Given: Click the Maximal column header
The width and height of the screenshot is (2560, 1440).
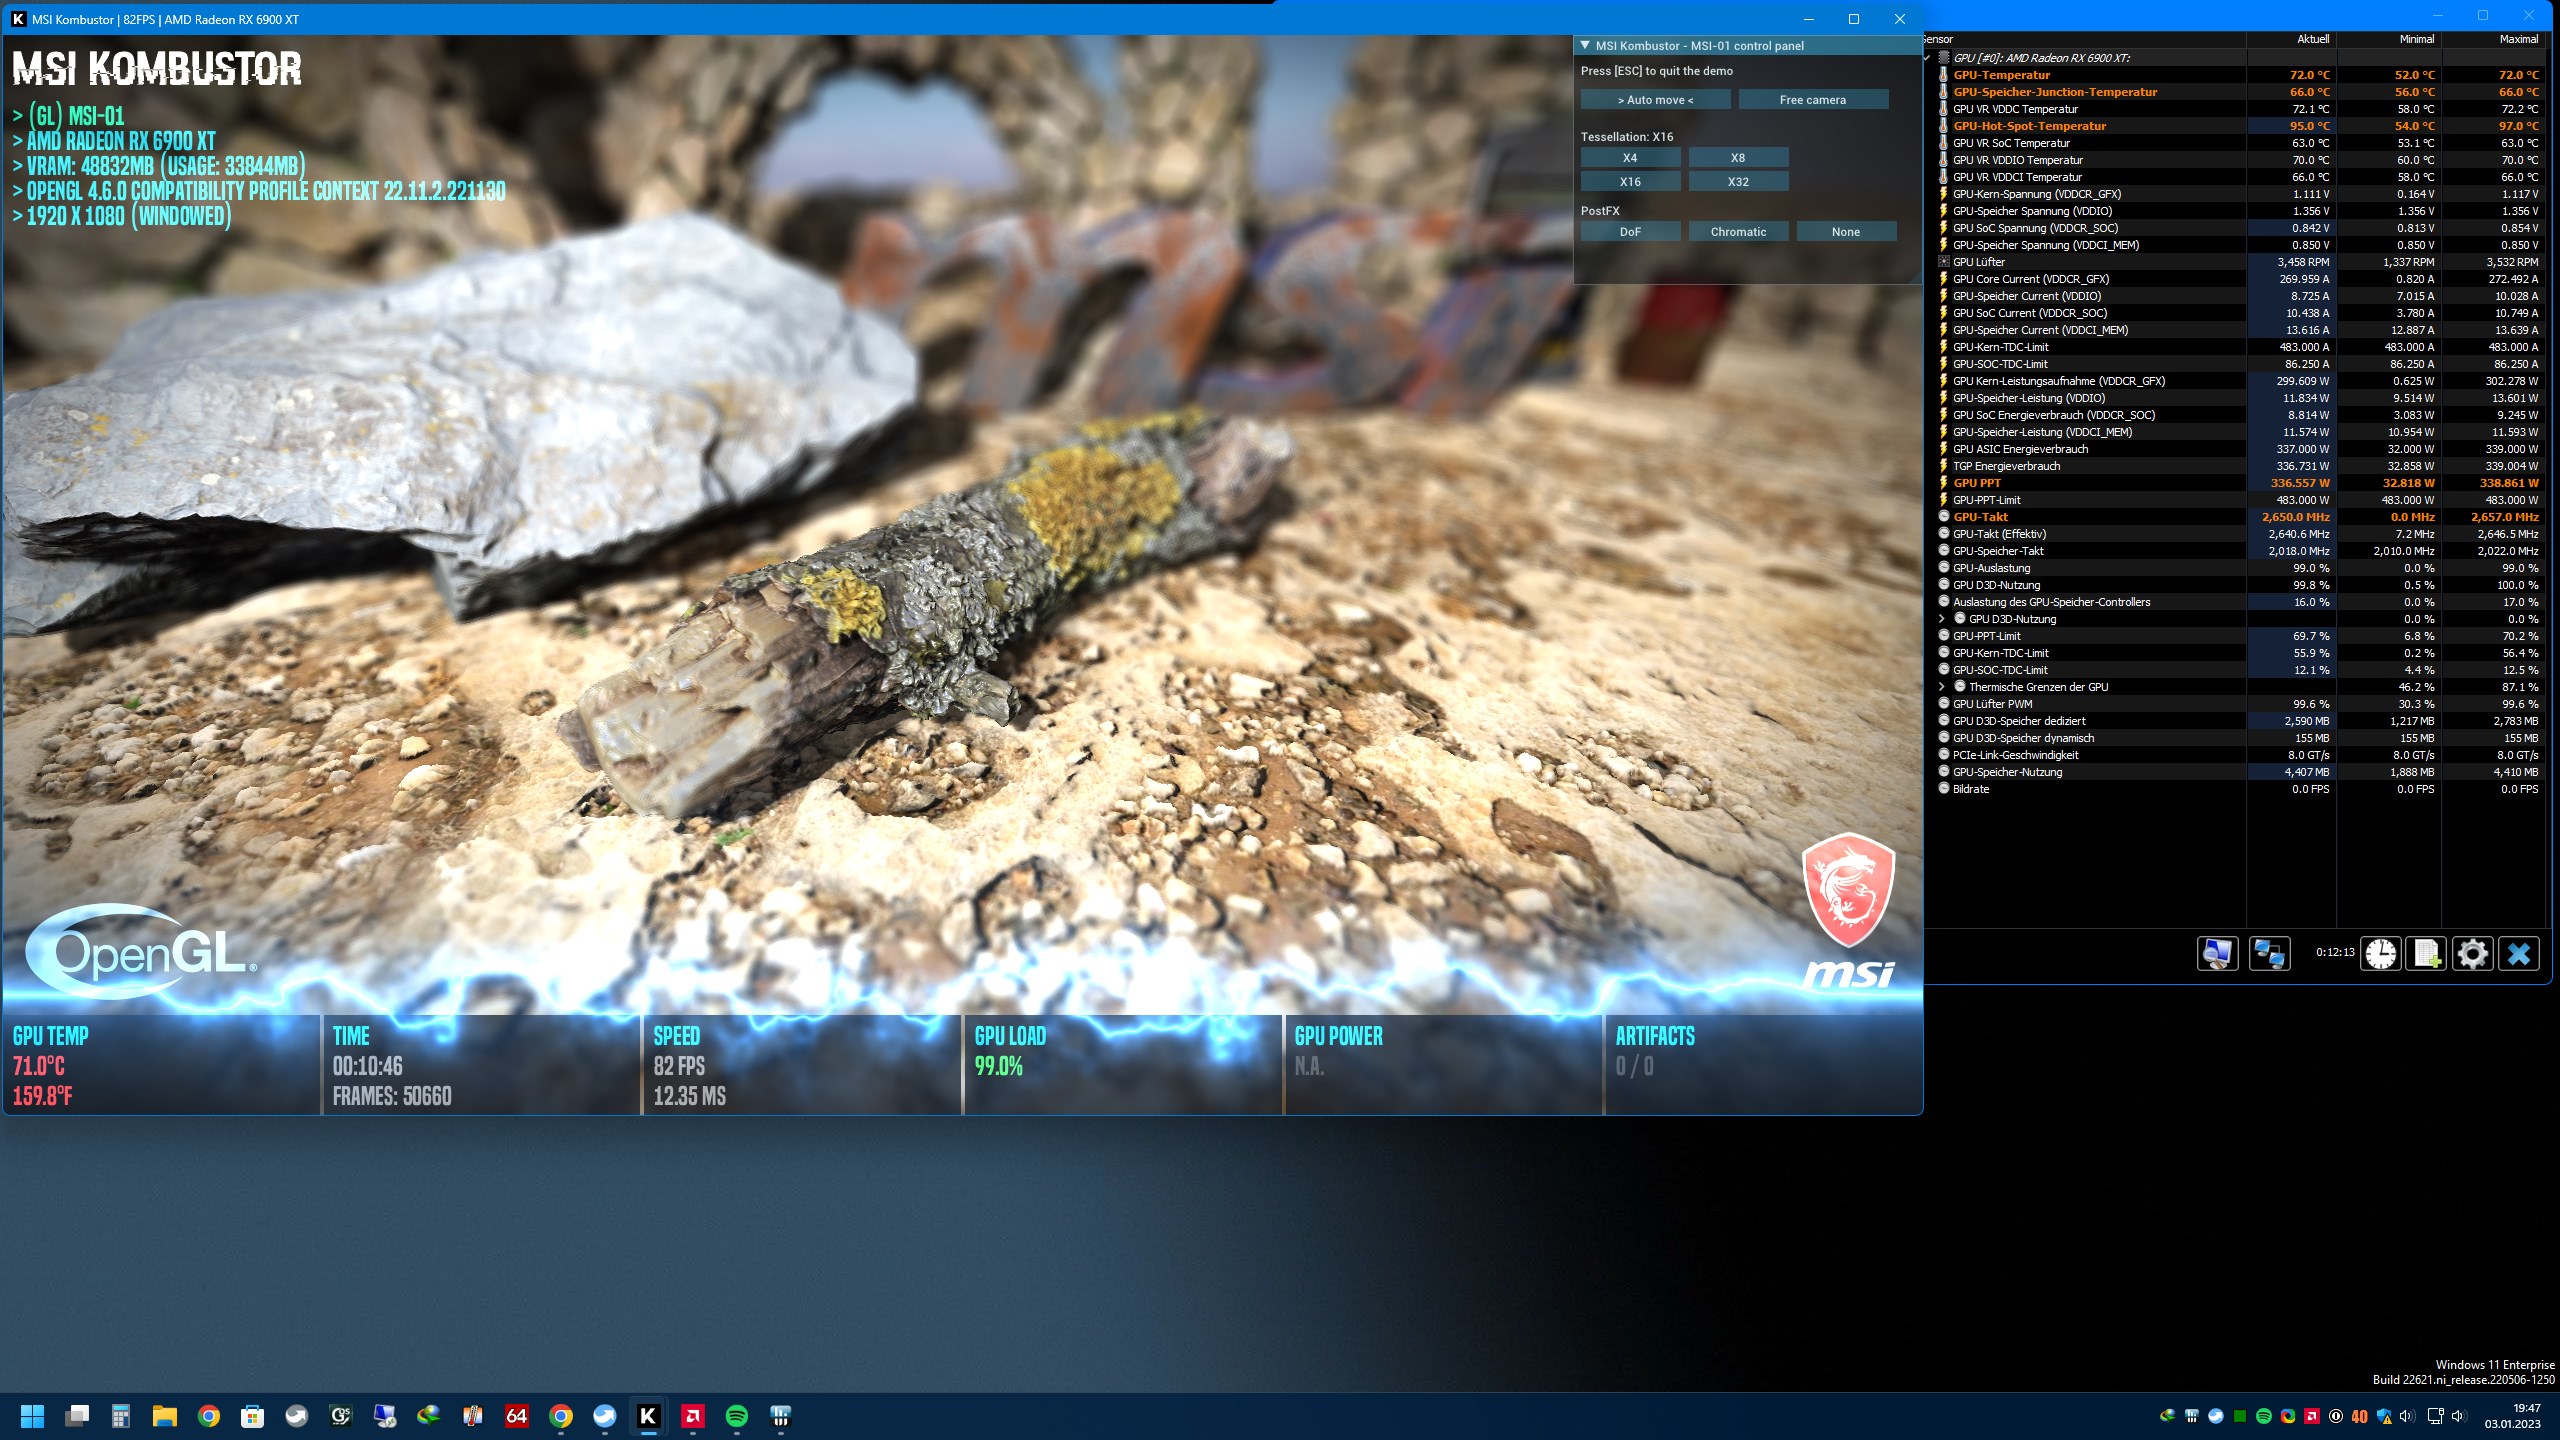Looking at the screenshot, I should pyautogui.click(x=2517, y=39).
